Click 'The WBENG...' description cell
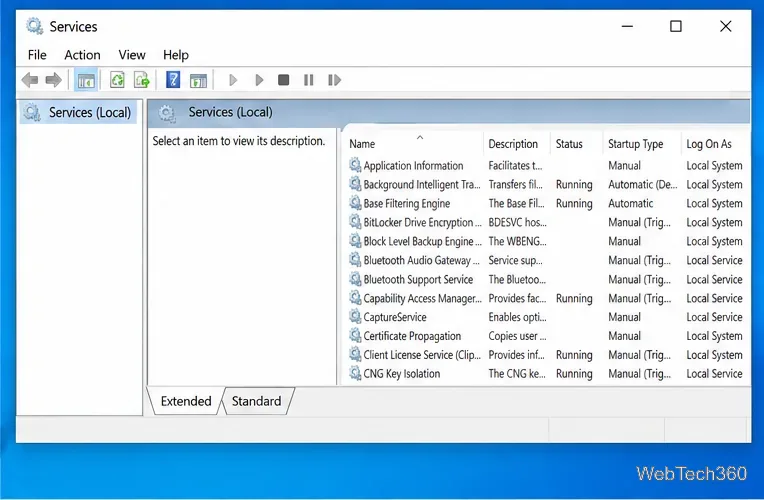 517,242
